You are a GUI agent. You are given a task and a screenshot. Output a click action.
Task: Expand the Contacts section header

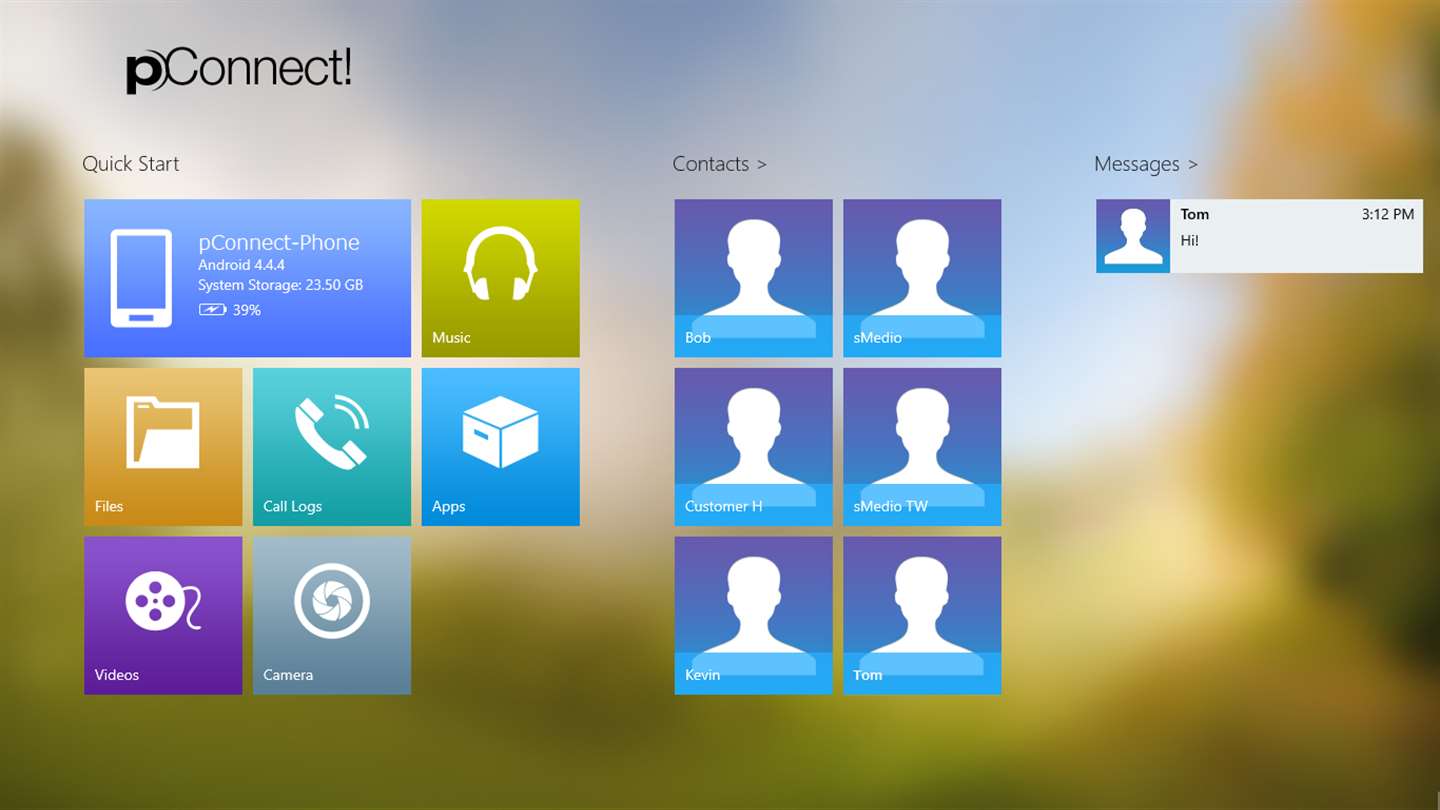point(719,164)
